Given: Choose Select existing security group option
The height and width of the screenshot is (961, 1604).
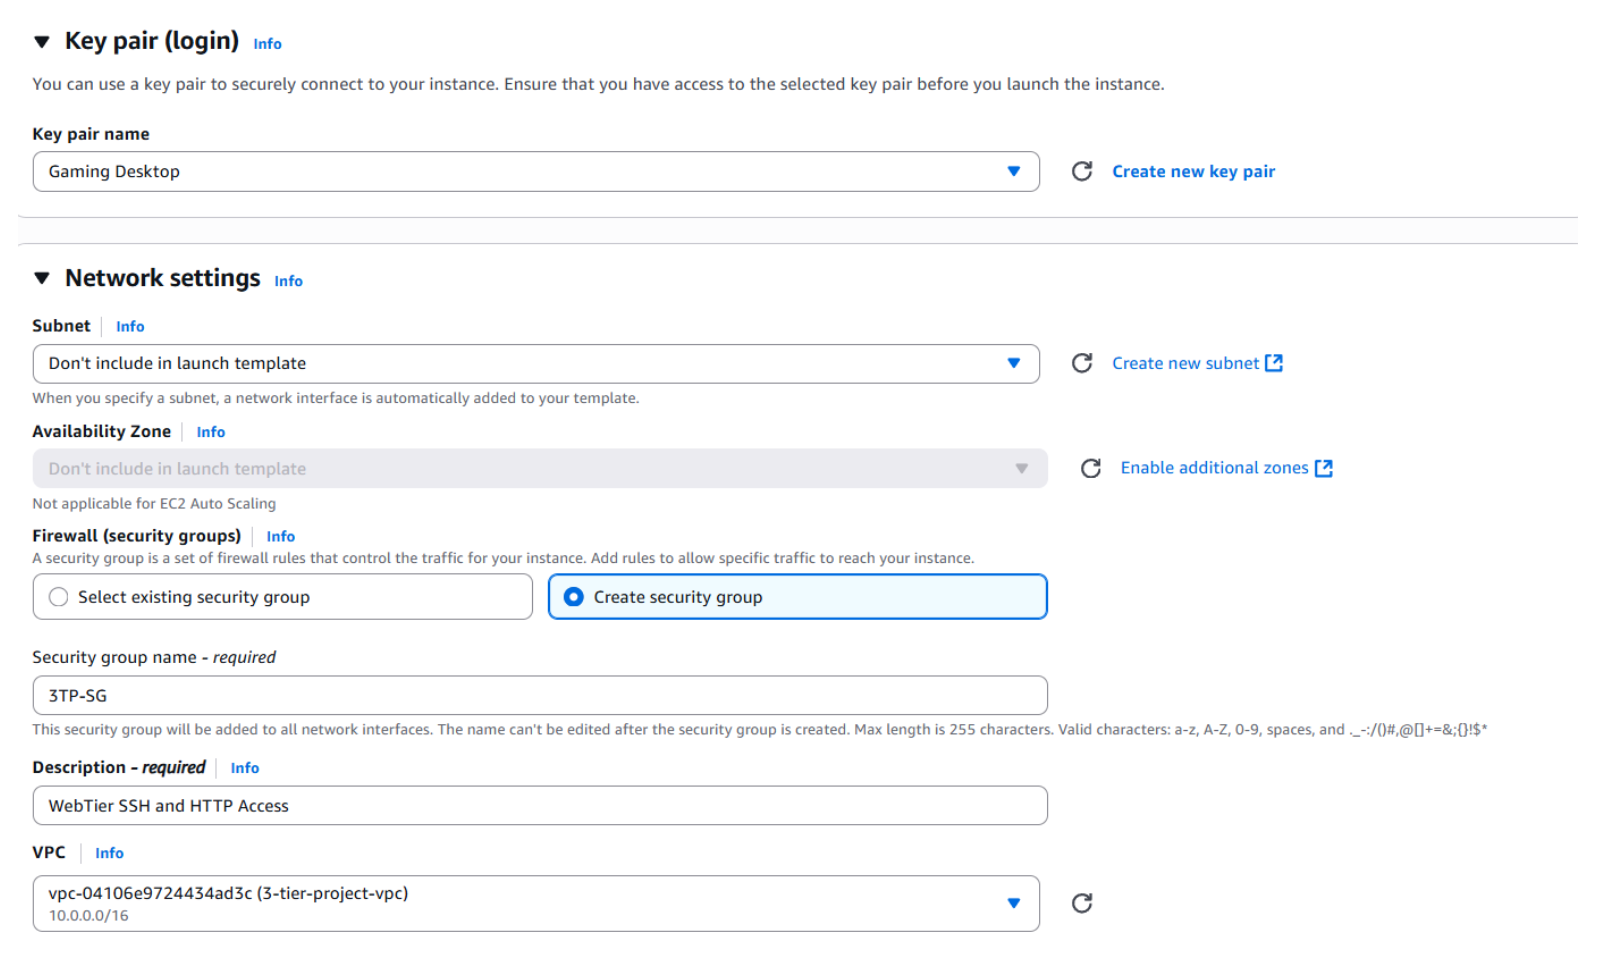Looking at the screenshot, I should point(59,597).
